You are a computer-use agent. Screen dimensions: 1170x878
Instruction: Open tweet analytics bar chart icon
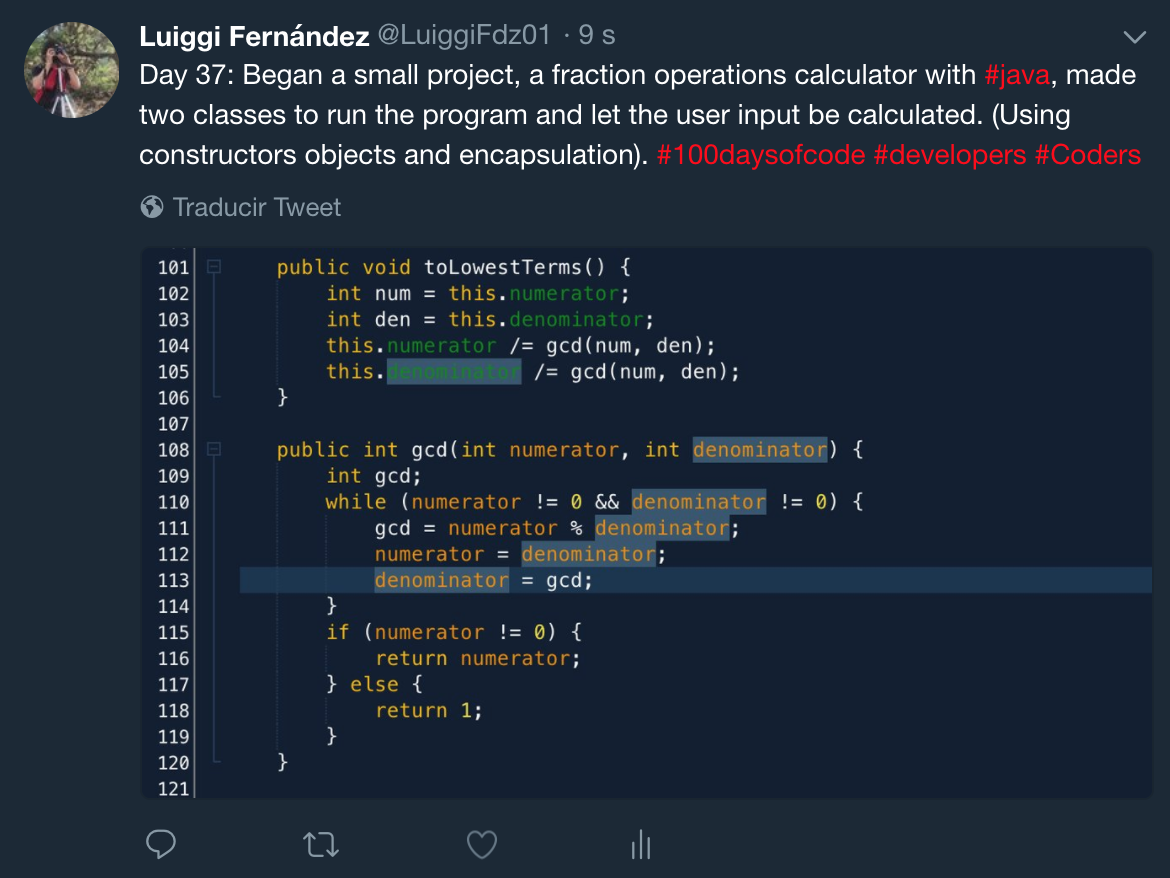pos(641,844)
